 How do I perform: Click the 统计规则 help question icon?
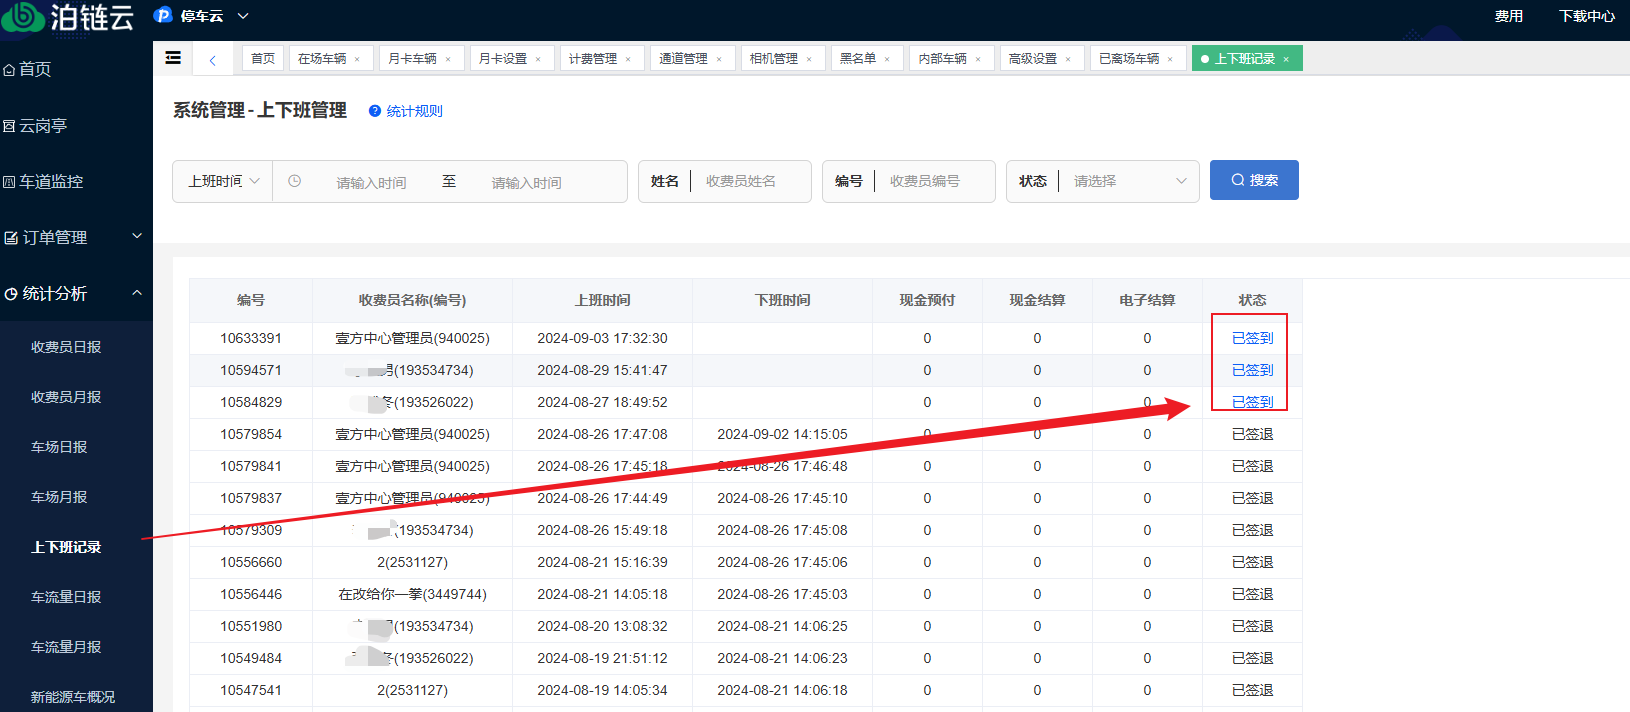point(375,111)
